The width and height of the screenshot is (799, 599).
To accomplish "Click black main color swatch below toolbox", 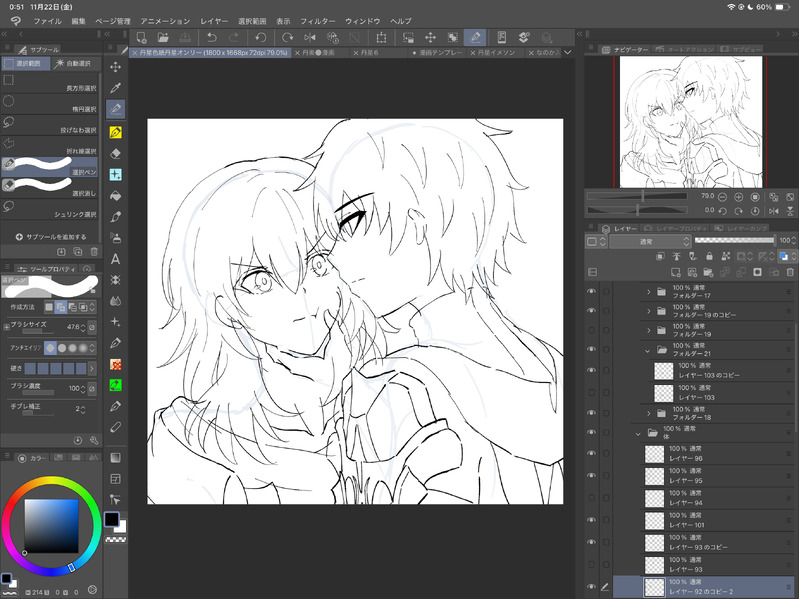I will tap(112, 520).
